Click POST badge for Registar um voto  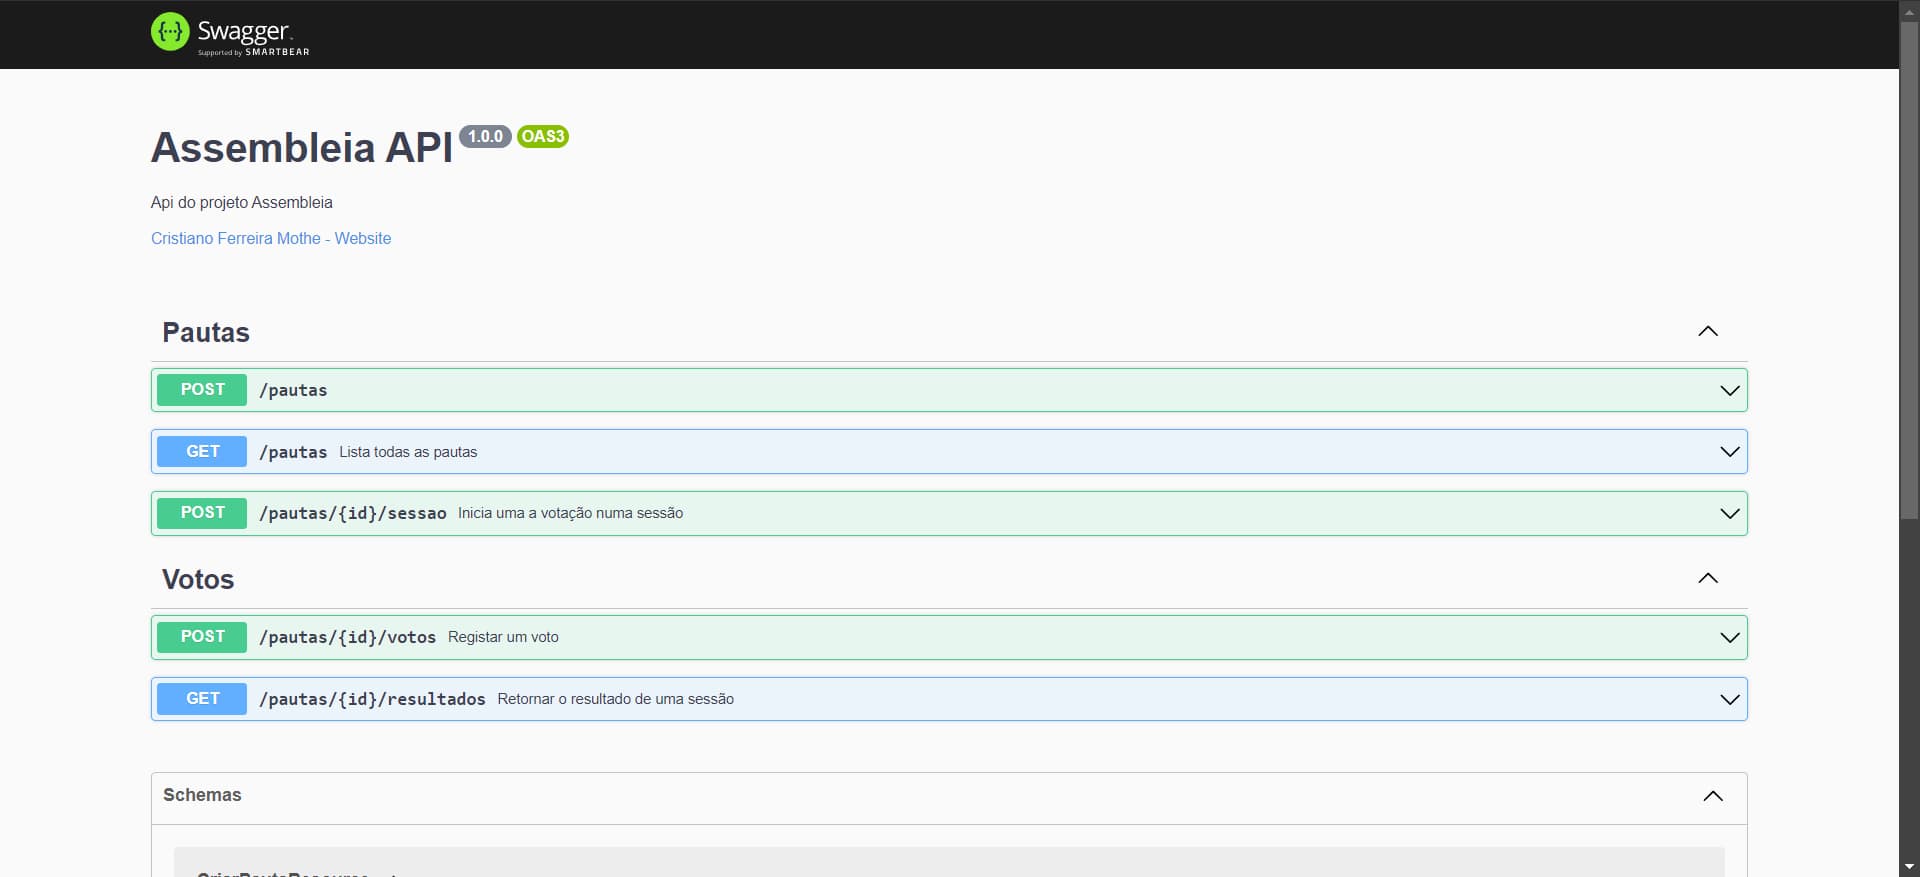(x=202, y=637)
